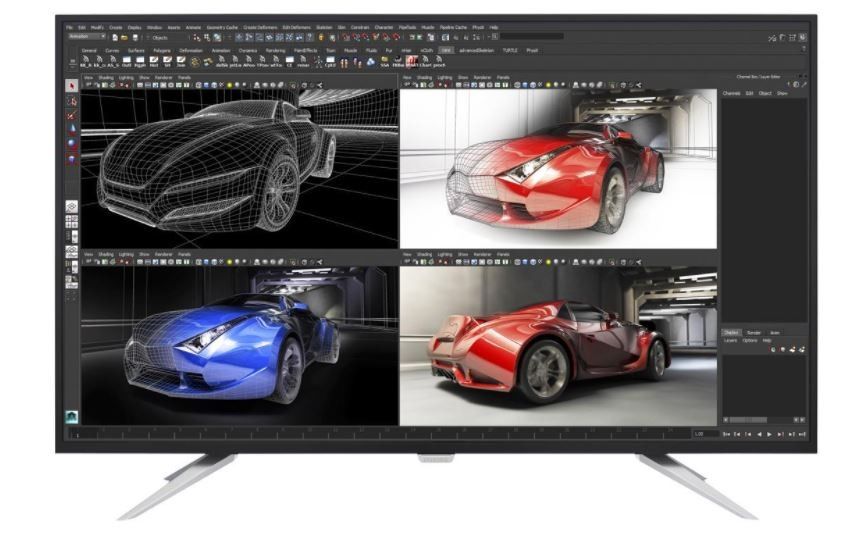Click the play forward button in playback controls
858x544 pixels.
pyautogui.click(x=769, y=434)
